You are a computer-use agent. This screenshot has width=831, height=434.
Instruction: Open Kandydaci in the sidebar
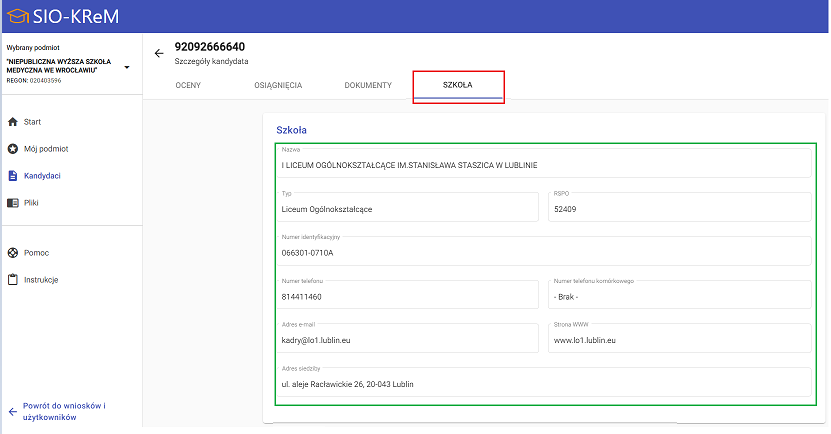pos(42,176)
